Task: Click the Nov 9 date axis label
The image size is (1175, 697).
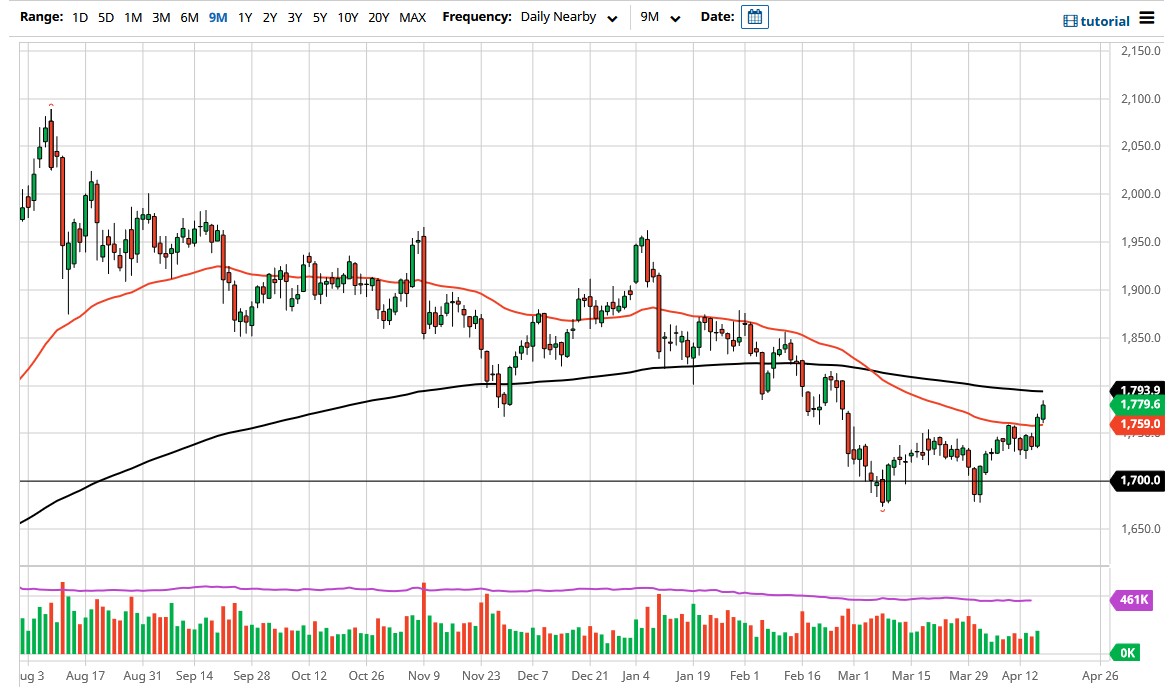Action: 424,676
